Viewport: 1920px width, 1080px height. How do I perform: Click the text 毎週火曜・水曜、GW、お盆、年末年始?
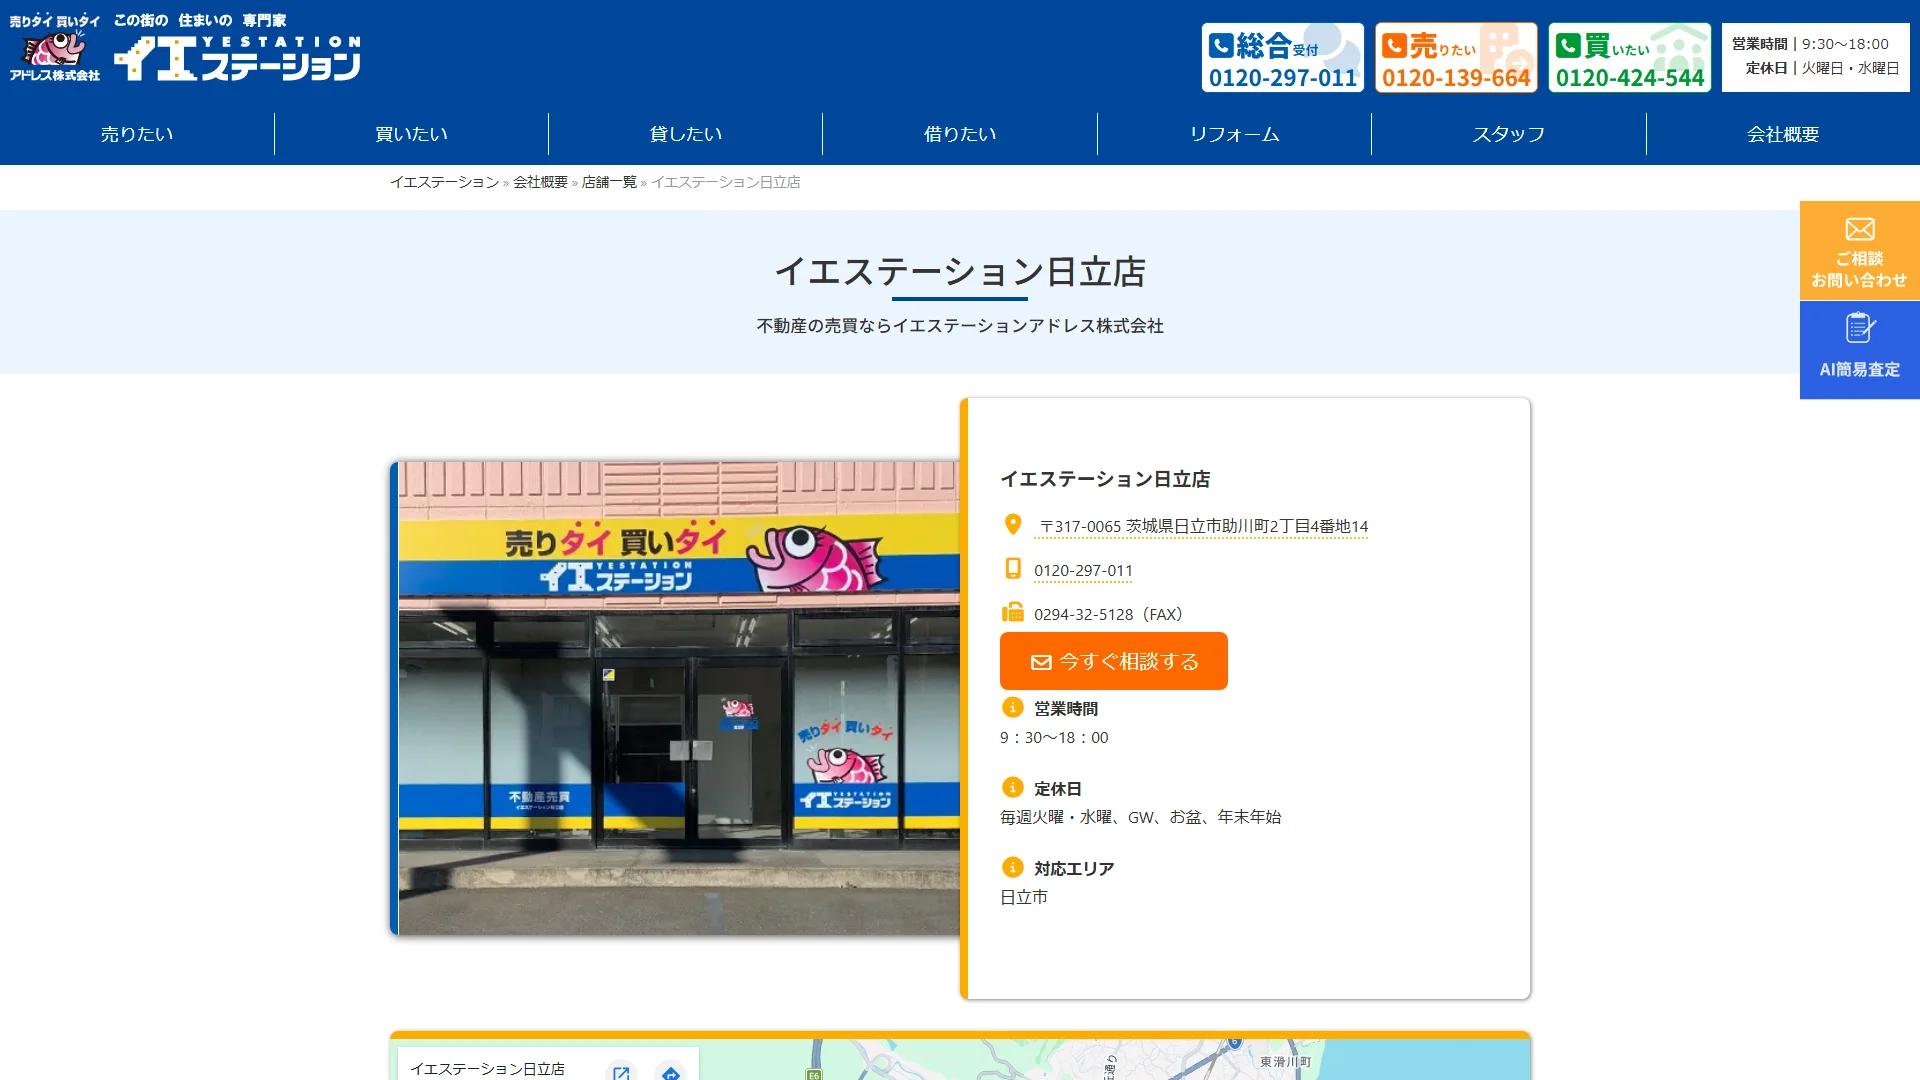1140,817
